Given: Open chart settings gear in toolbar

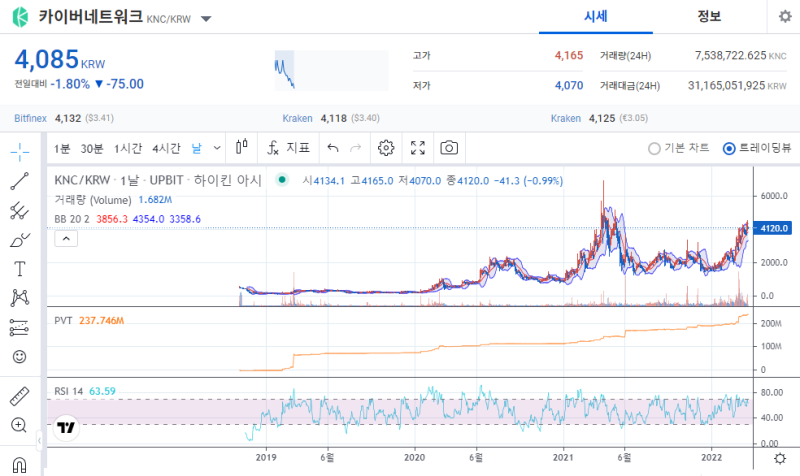Looking at the screenshot, I should pyautogui.click(x=386, y=148).
